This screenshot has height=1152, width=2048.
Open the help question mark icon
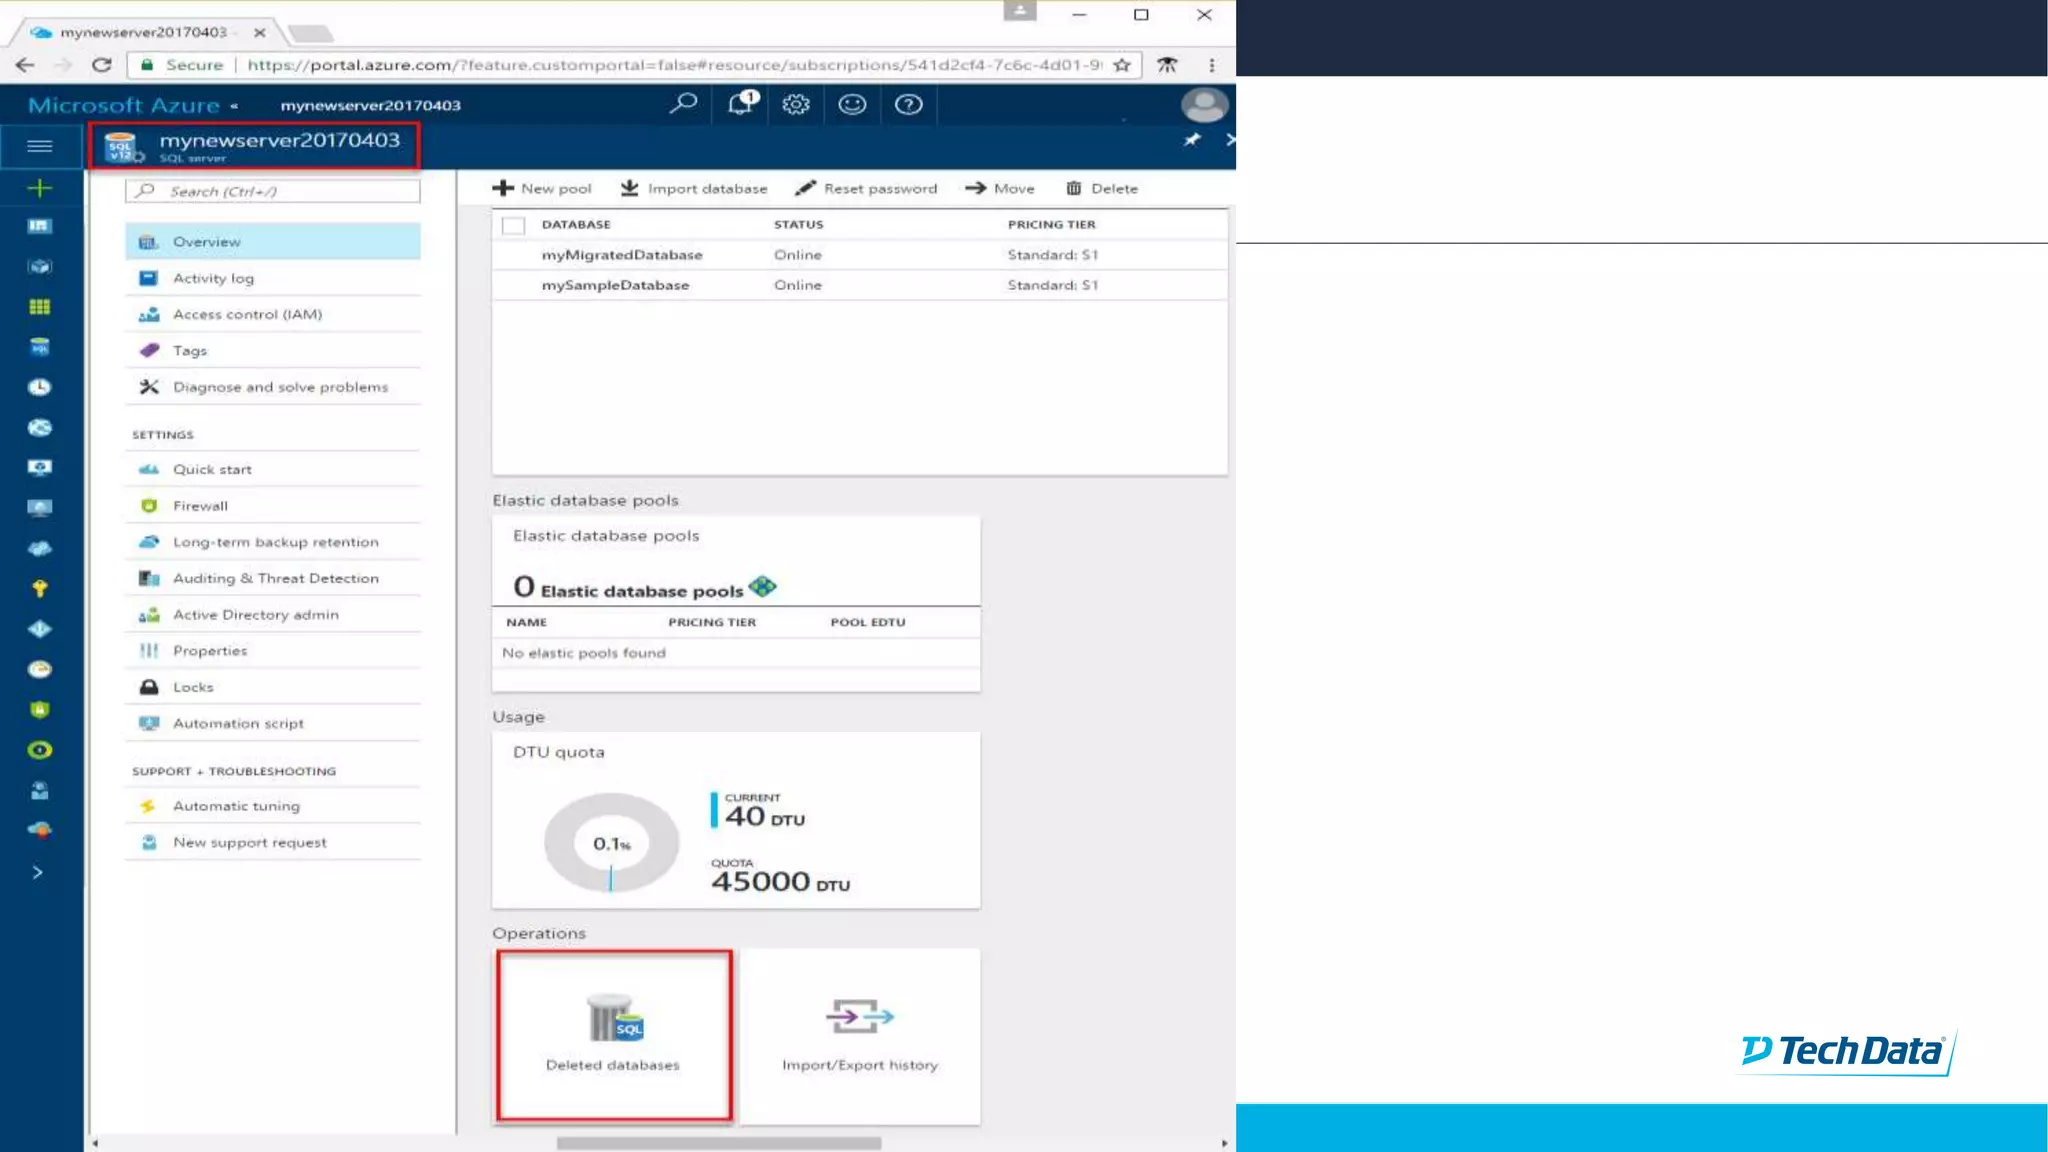coord(908,104)
